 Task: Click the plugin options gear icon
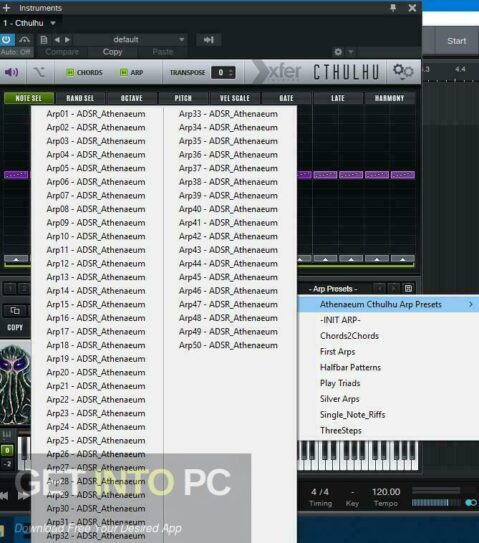click(x=338, y=52)
